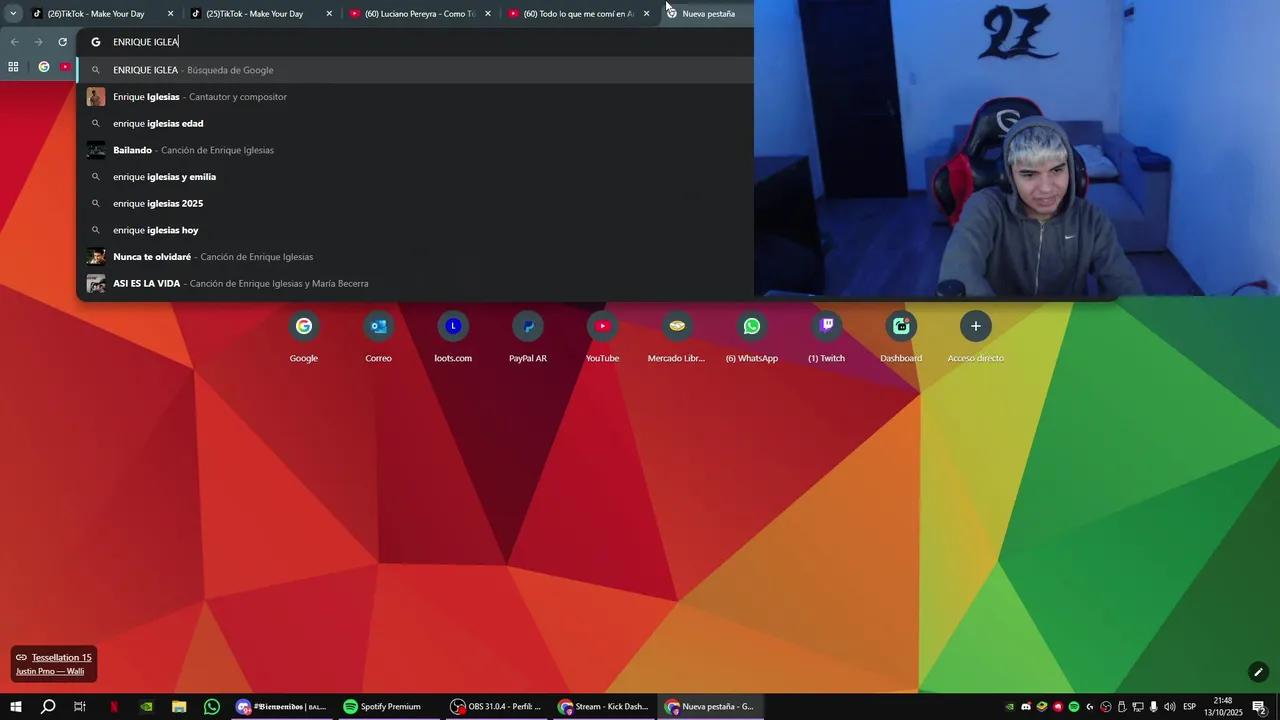The width and height of the screenshot is (1280, 720).
Task: Choose the 'ASI ES LA VIDA' song suggestion
Action: click(415, 283)
